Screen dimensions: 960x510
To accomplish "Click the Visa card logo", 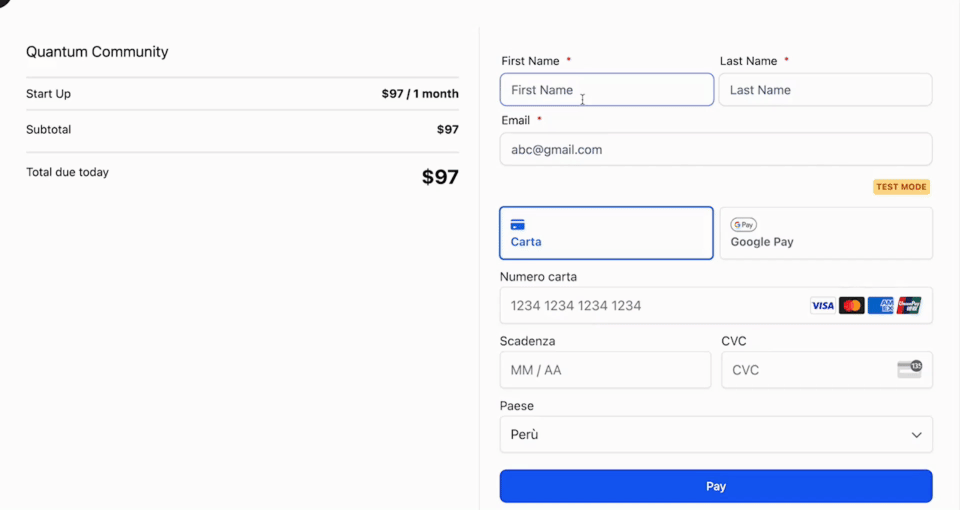I will pyautogui.click(x=822, y=306).
